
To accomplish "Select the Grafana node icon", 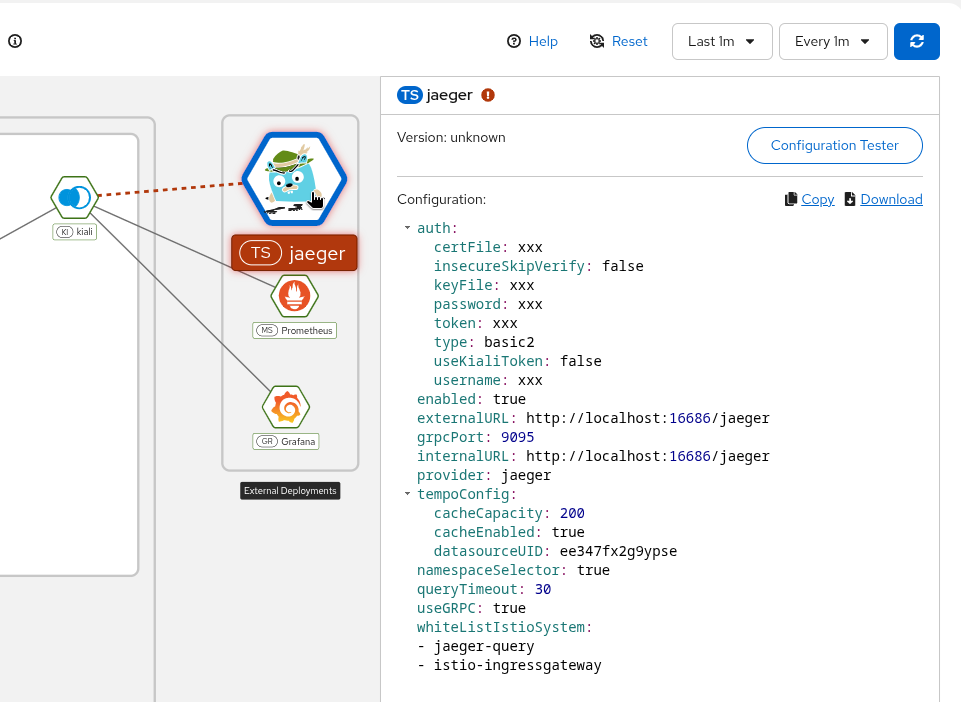I will click(x=286, y=406).
